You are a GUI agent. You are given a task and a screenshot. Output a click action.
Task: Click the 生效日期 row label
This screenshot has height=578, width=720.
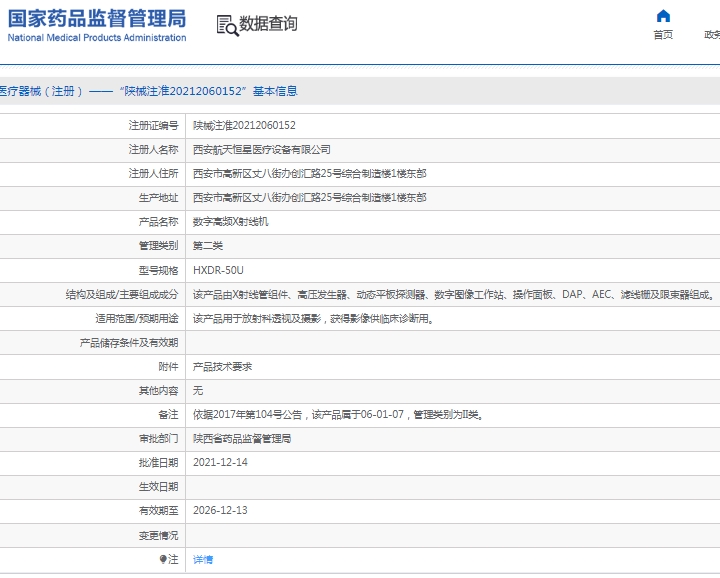pyautogui.click(x=158, y=487)
